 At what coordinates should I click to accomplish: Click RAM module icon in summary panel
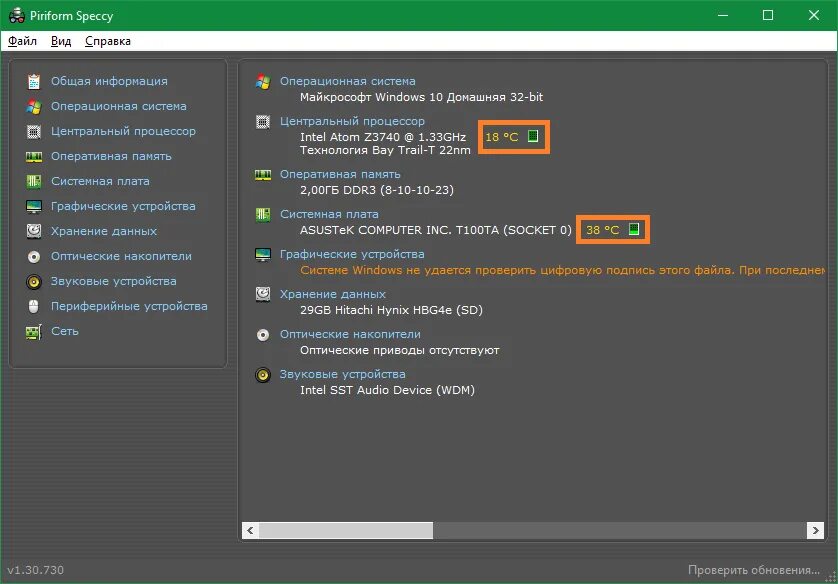click(263, 175)
